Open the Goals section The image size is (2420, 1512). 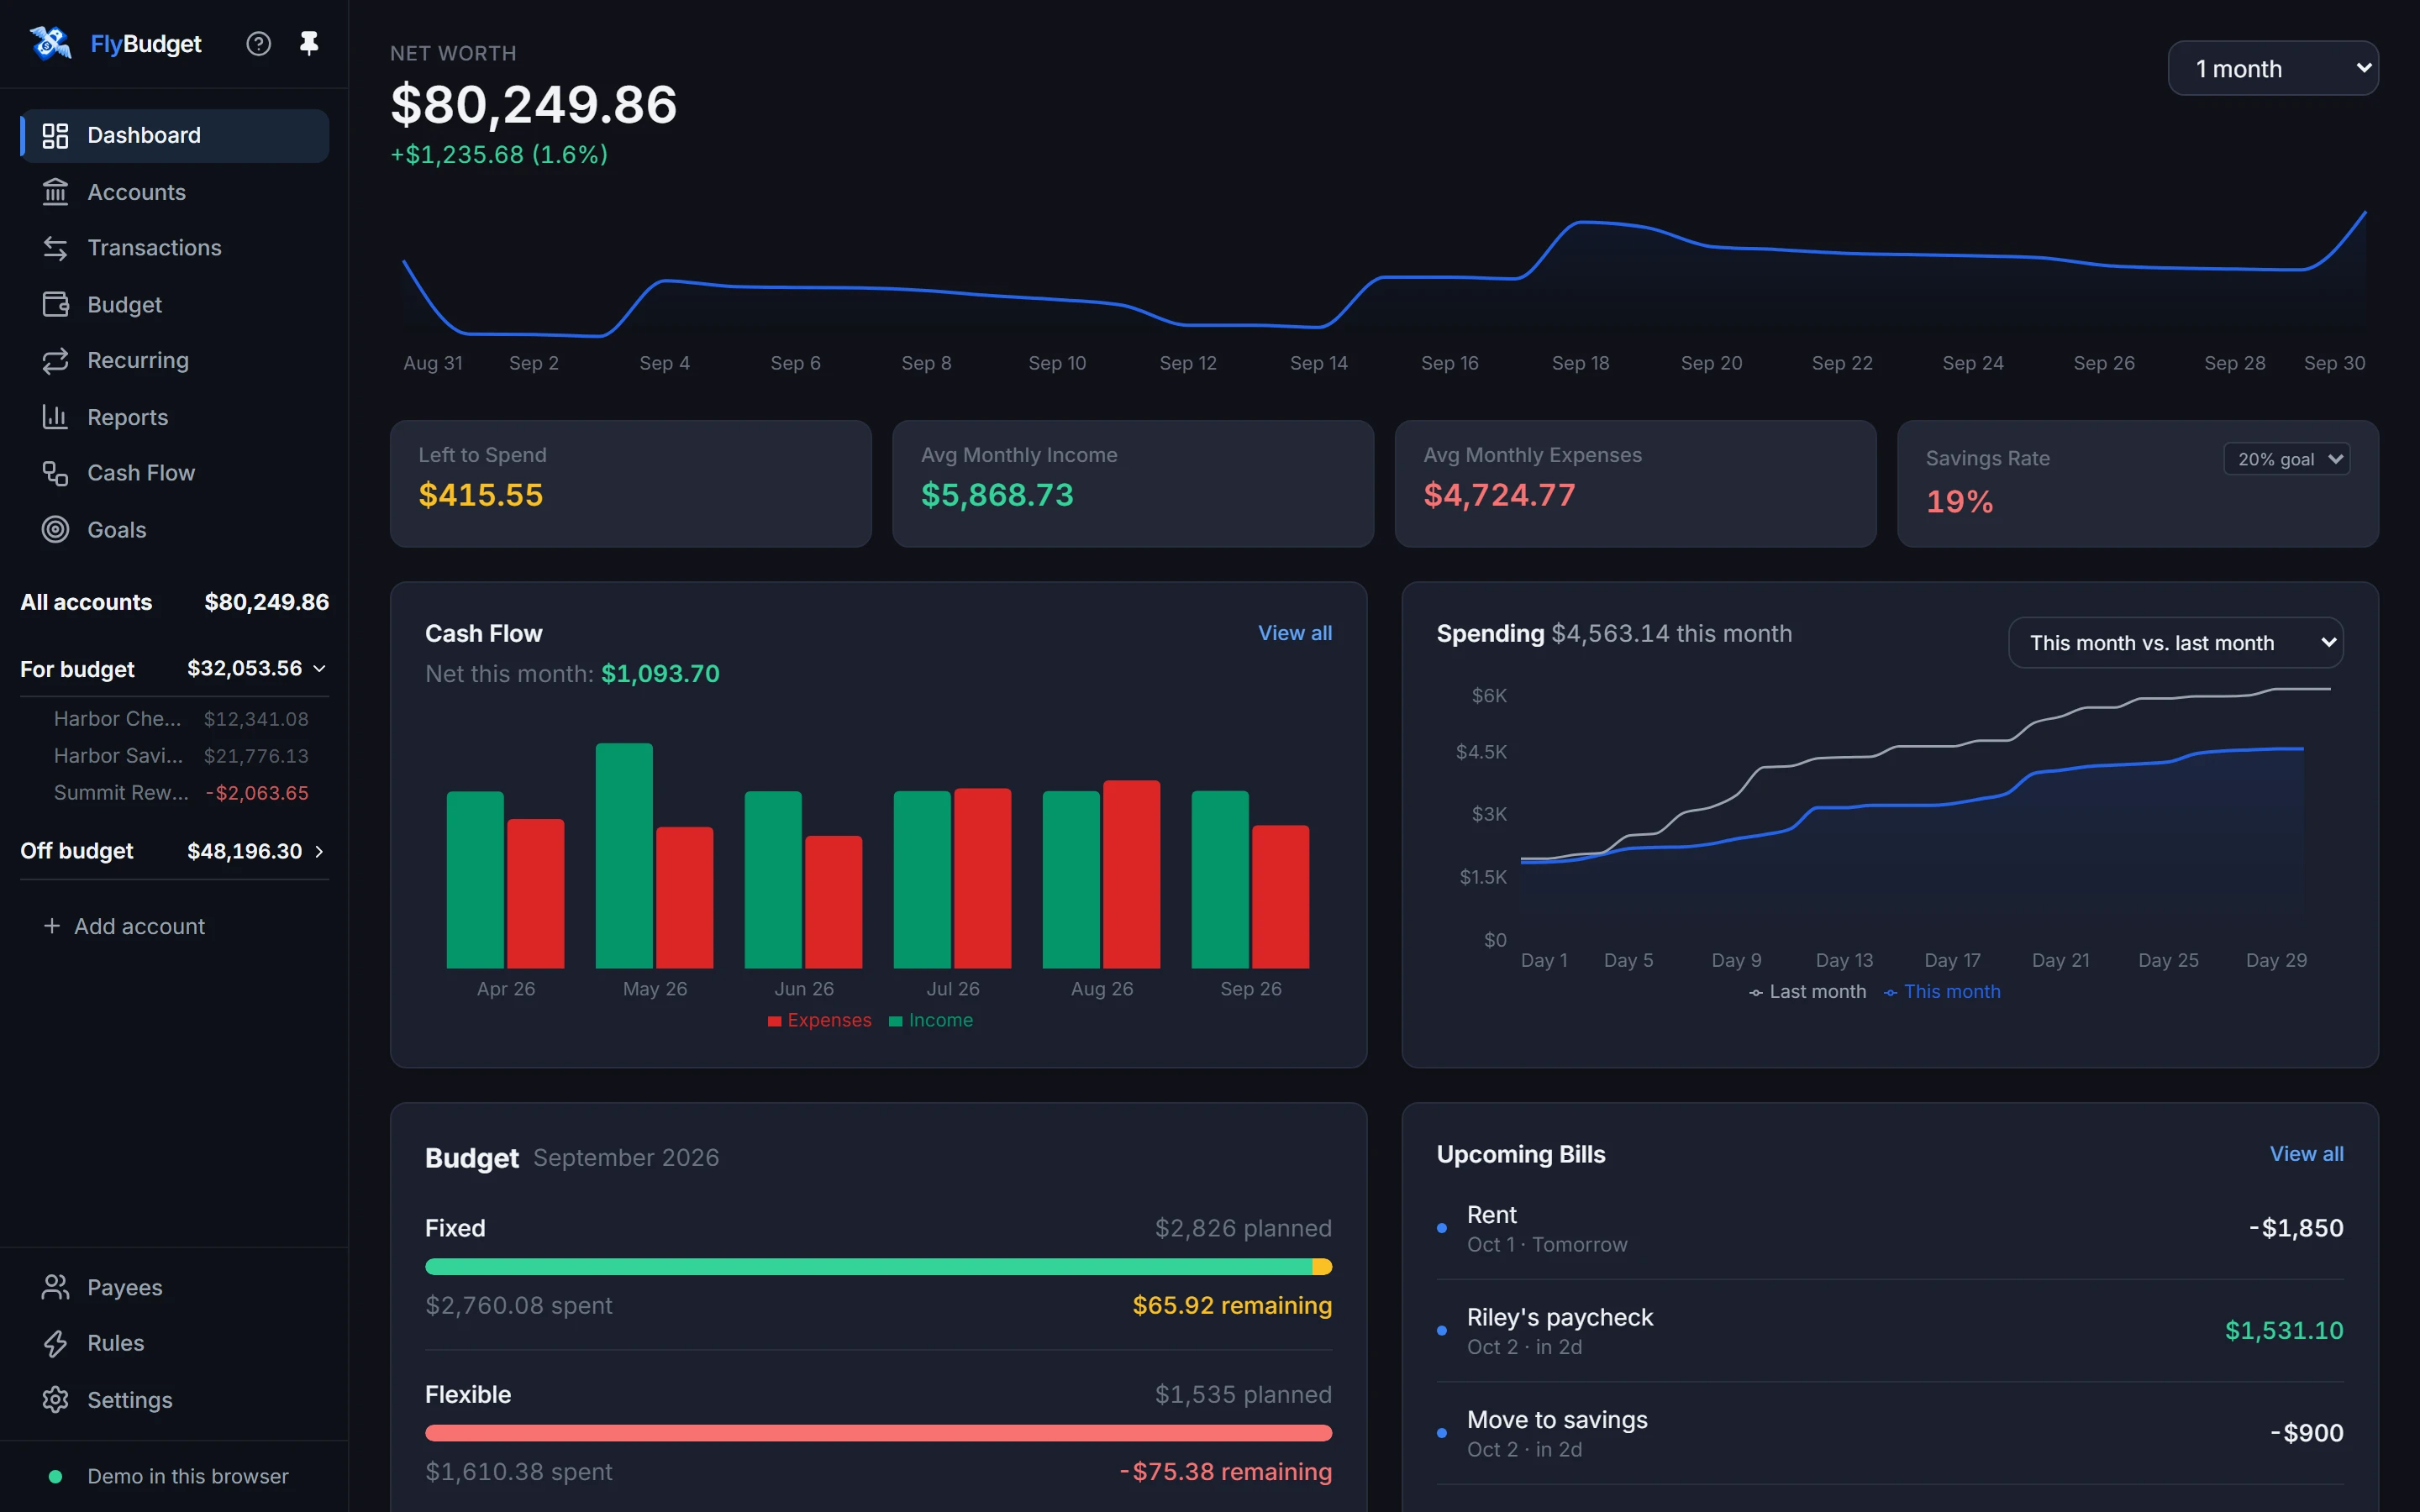coord(175,529)
